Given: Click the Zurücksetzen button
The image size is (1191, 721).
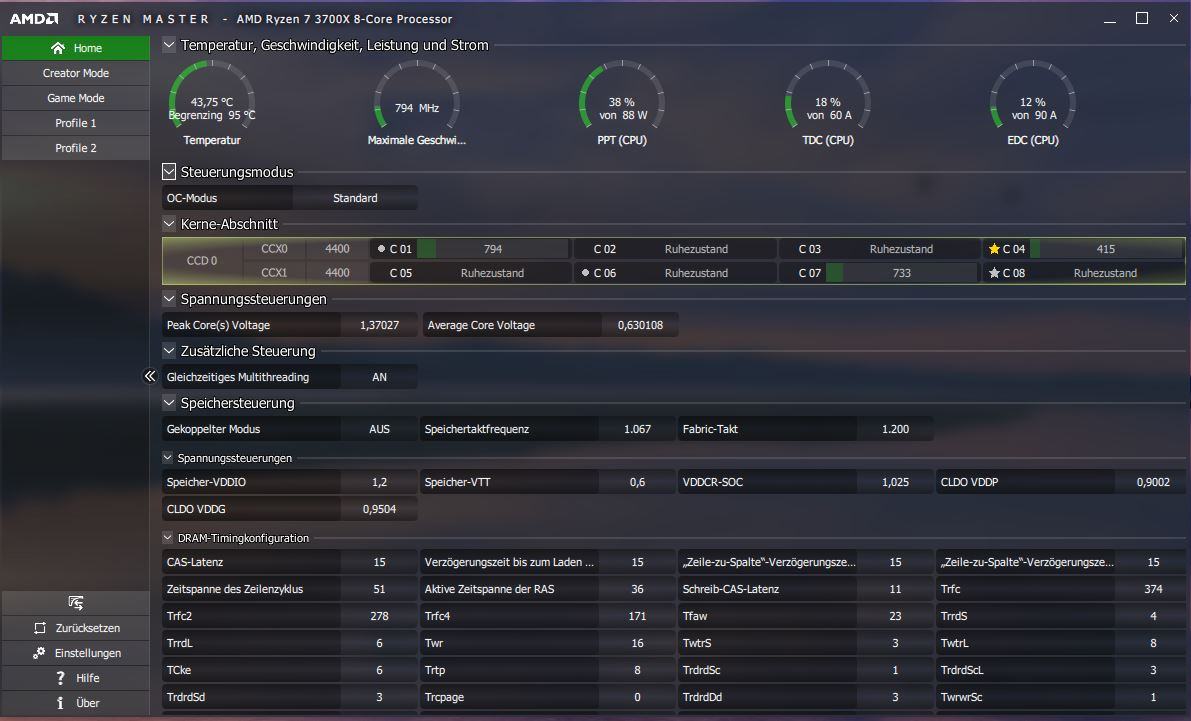Looking at the screenshot, I should (x=76, y=628).
